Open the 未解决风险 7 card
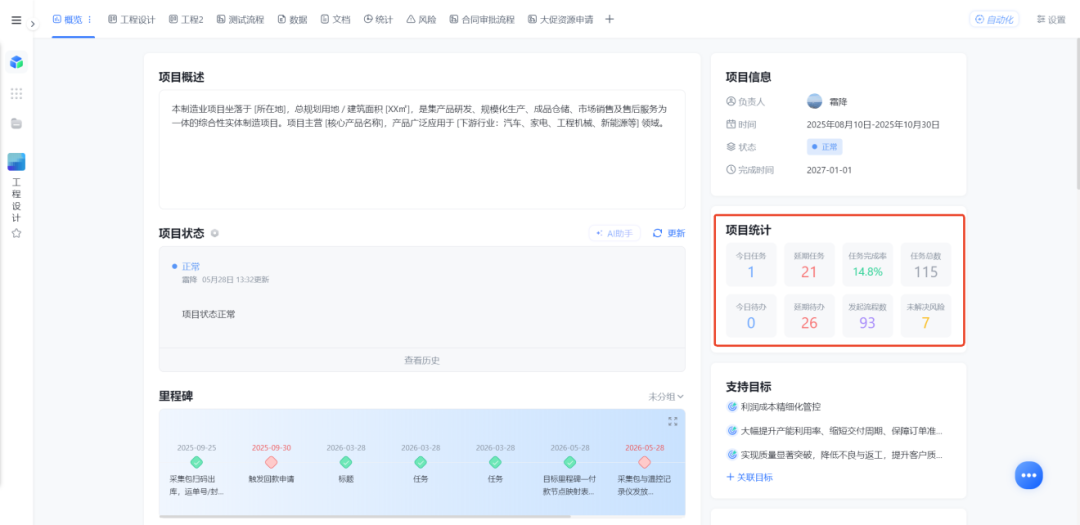The height and width of the screenshot is (525, 1080). pos(926,316)
